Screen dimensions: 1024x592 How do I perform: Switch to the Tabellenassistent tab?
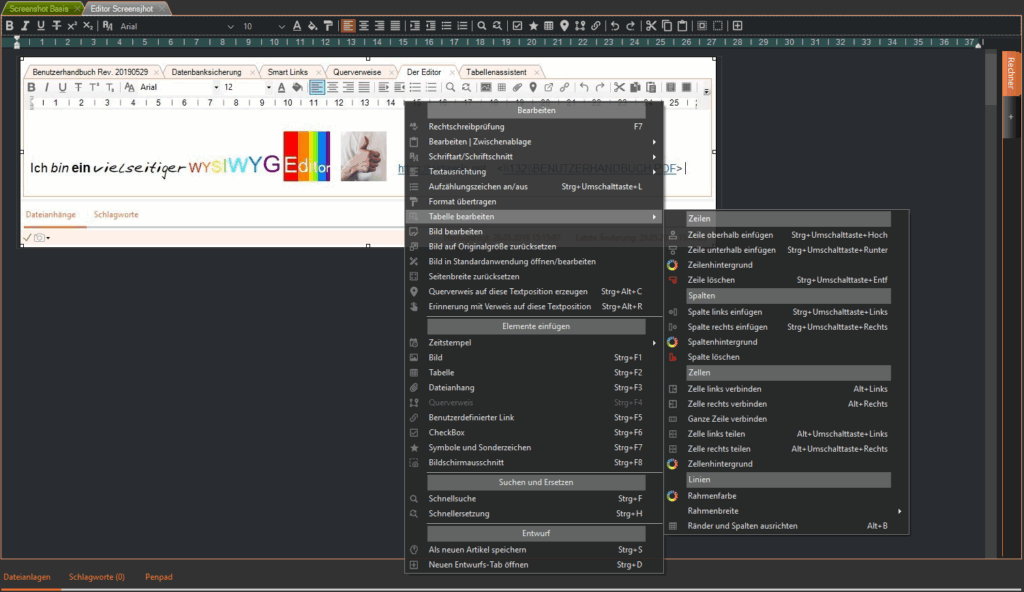[x=499, y=72]
